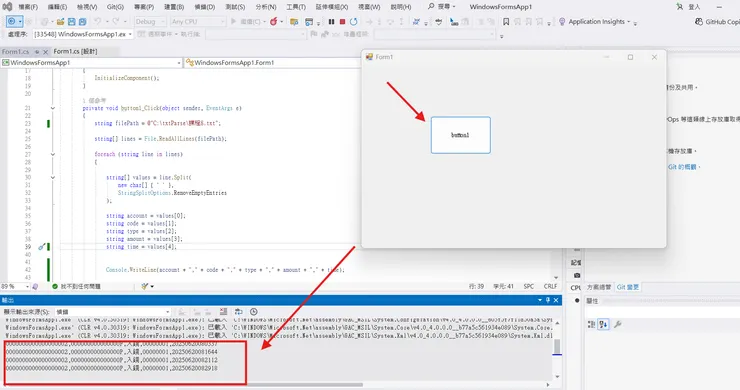Click the 找不到任何問題 status indicator

(76, 287)
